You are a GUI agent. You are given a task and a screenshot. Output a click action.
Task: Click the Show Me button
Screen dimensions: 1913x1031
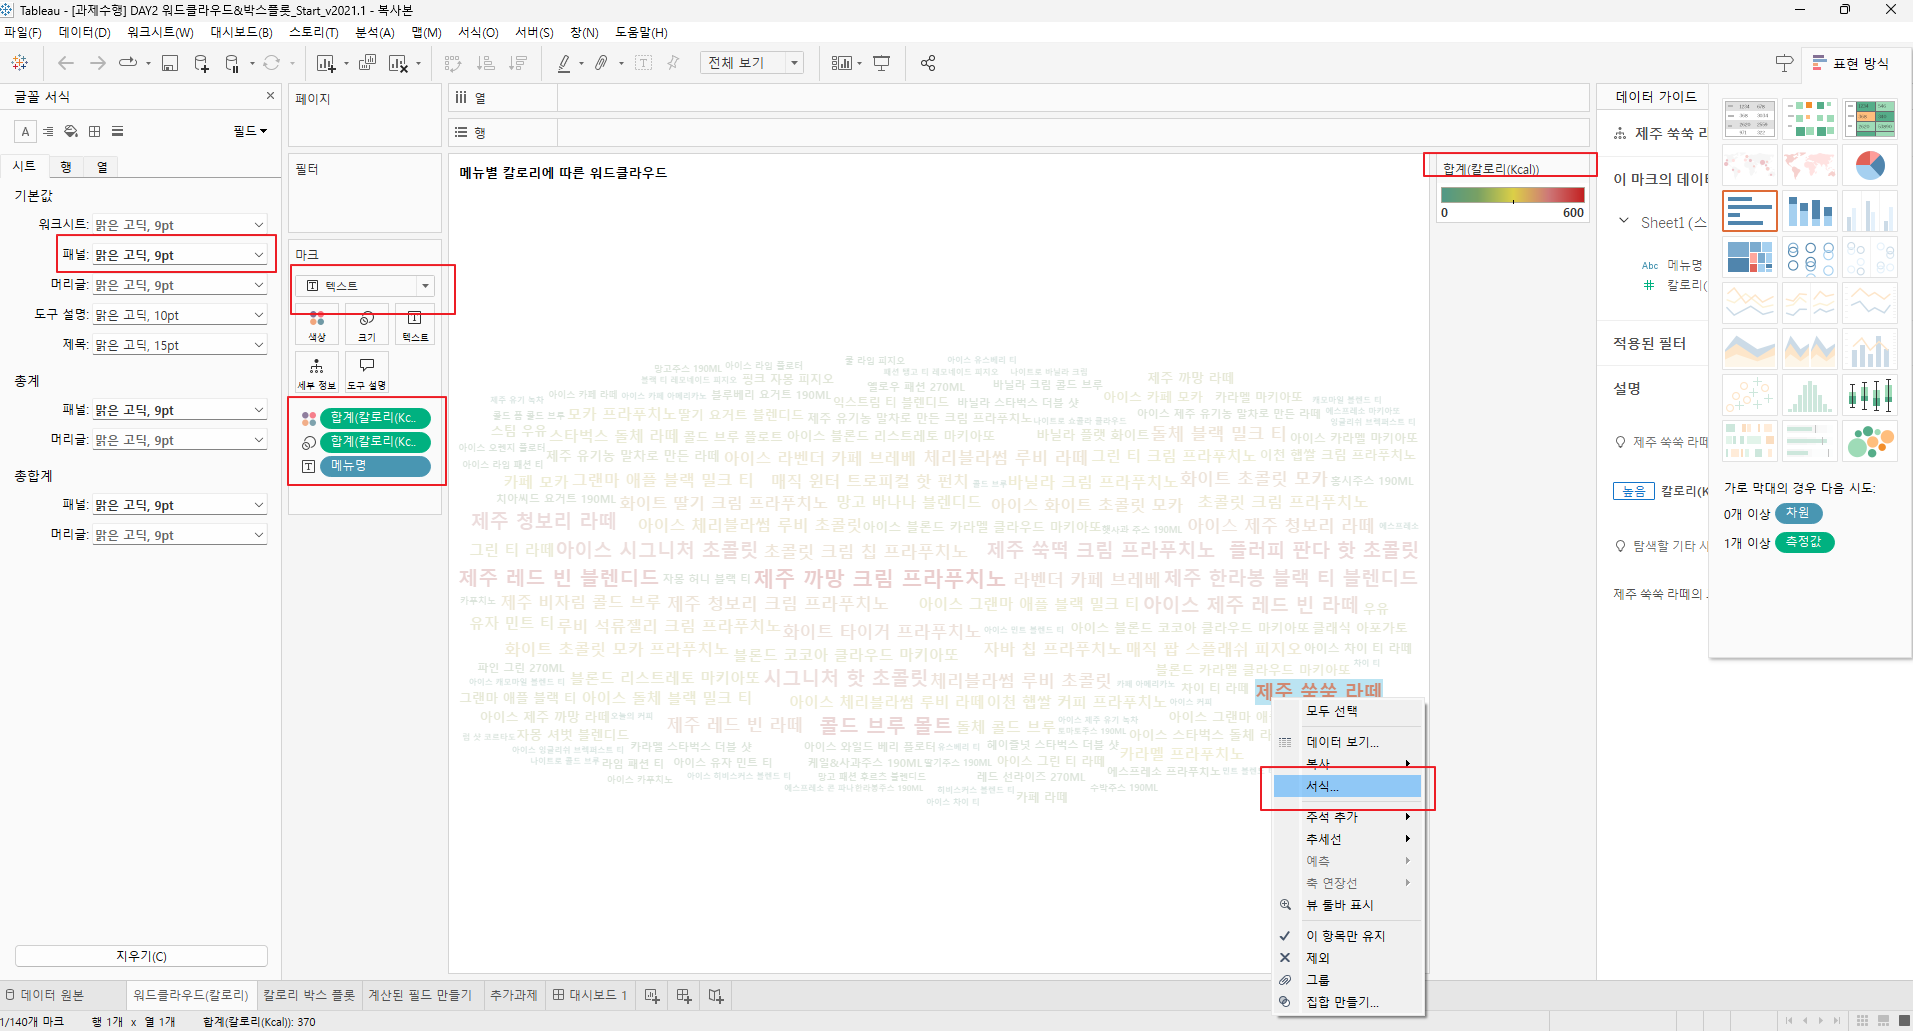click(1851, 63)
